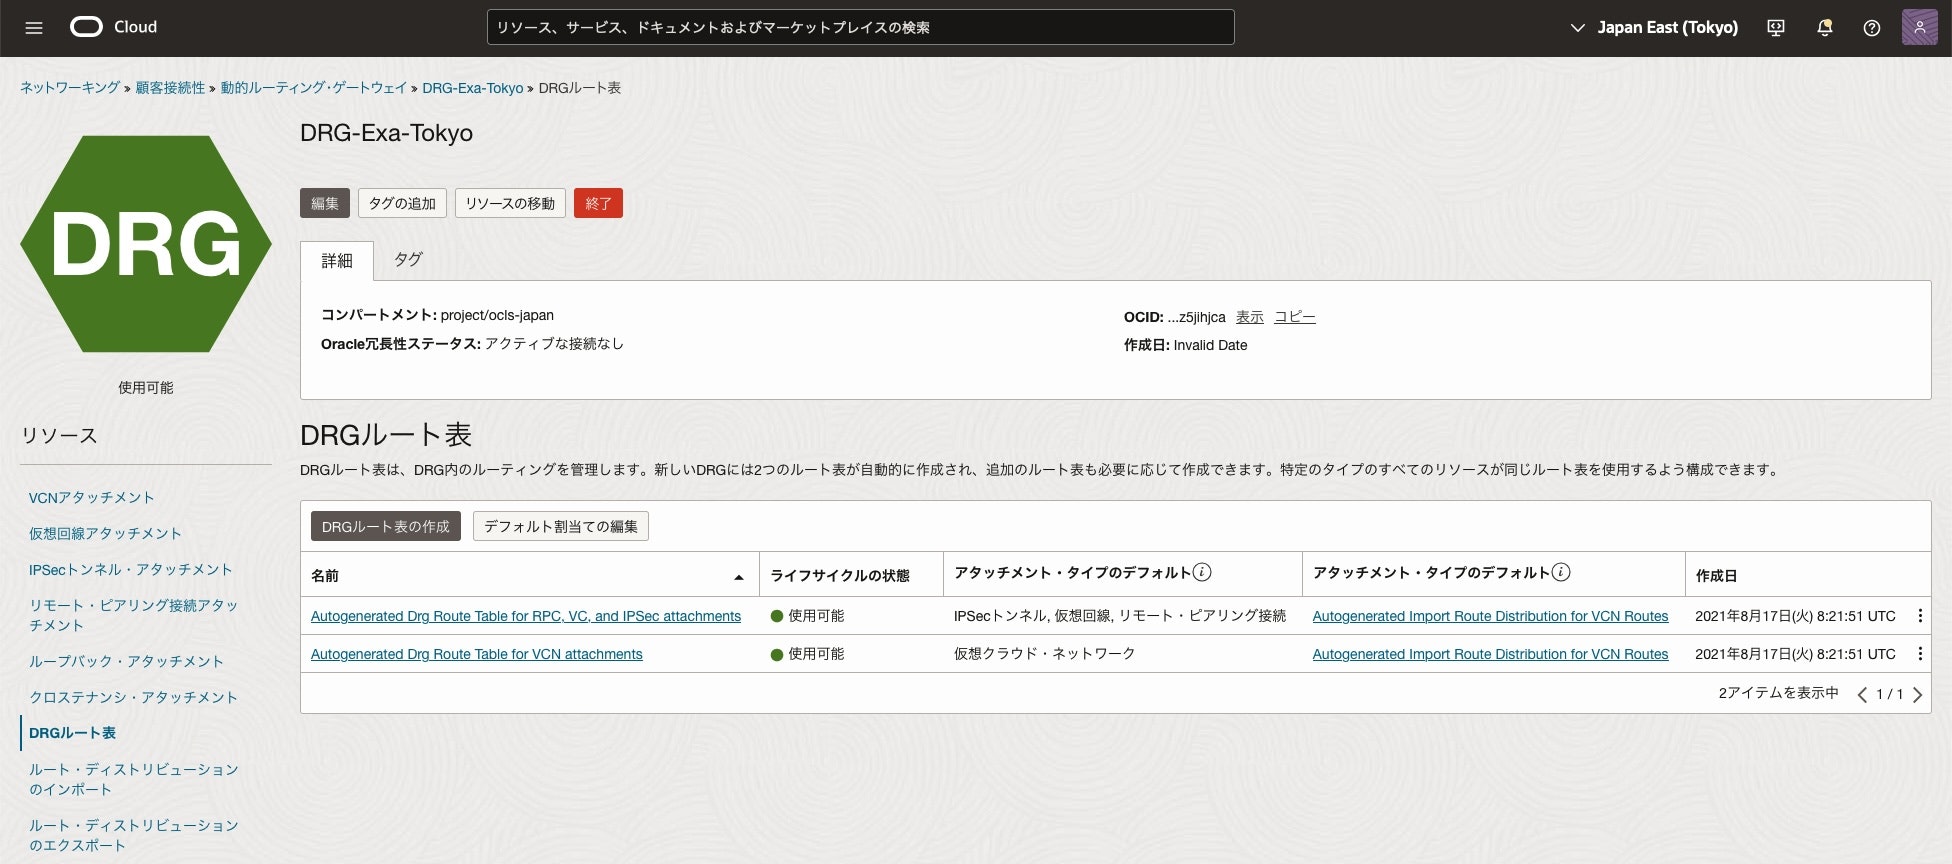Focus the resource search field
The width and height of the screenshot is (1952, 864).
[x=860, y=27]
